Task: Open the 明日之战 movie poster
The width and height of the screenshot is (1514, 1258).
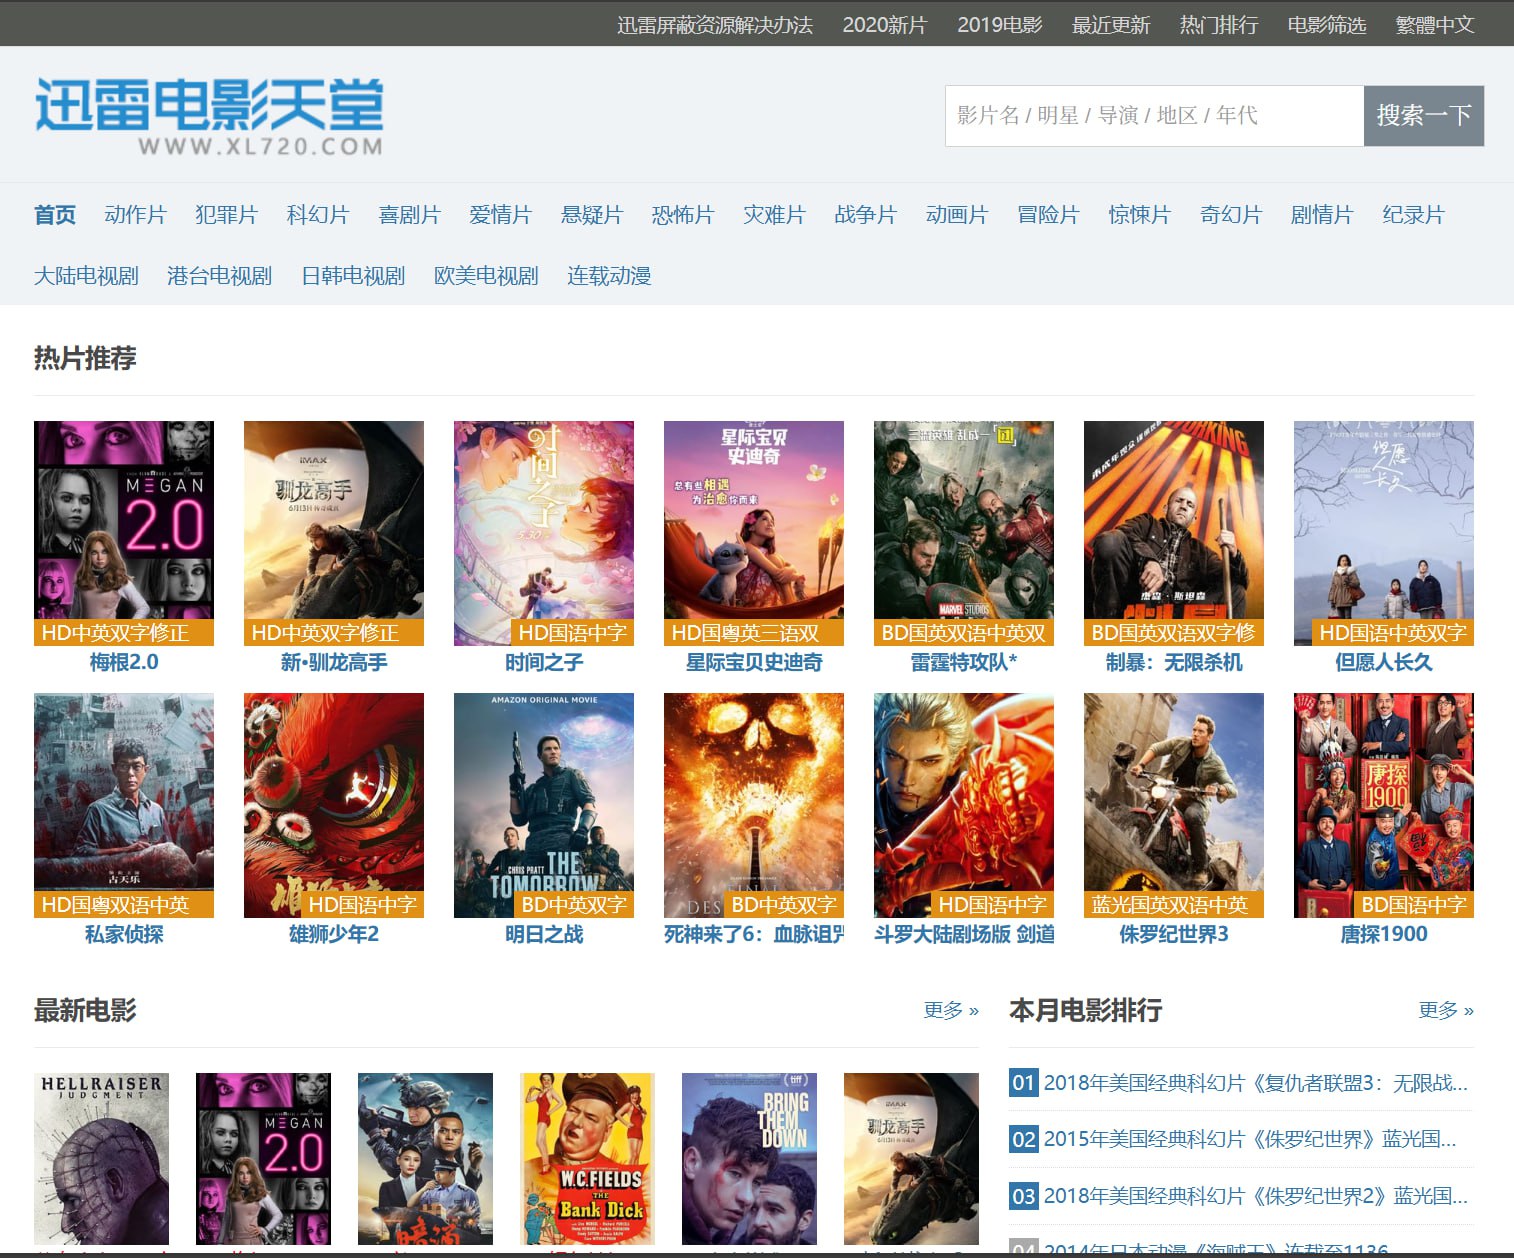Action: (544, 805)
